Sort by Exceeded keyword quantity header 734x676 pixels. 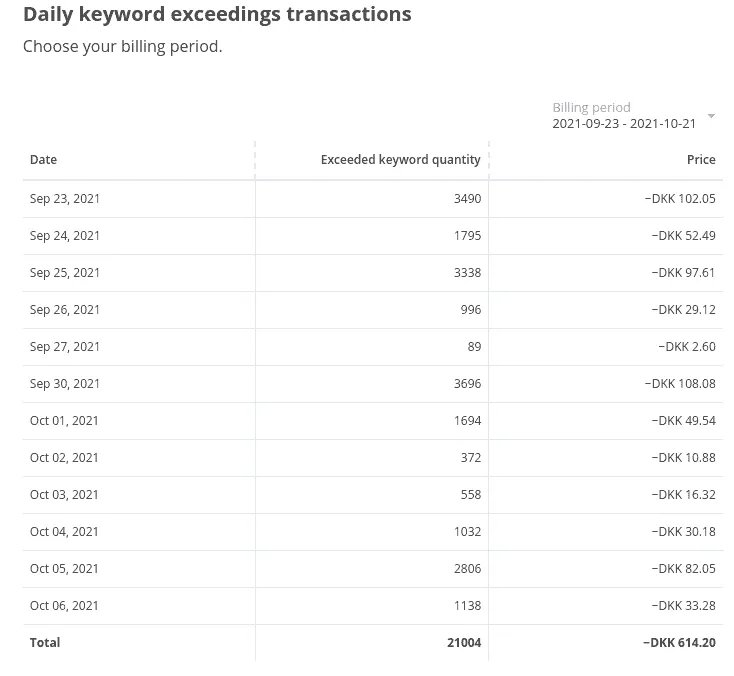coord(400,160)
